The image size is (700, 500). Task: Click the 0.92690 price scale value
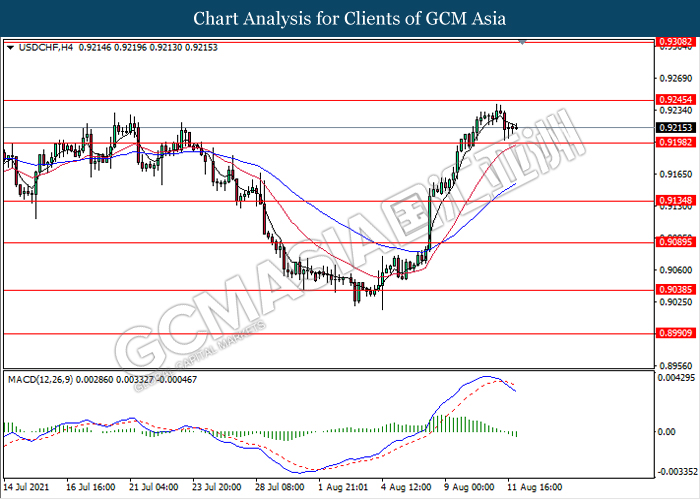tap(676, 79)
